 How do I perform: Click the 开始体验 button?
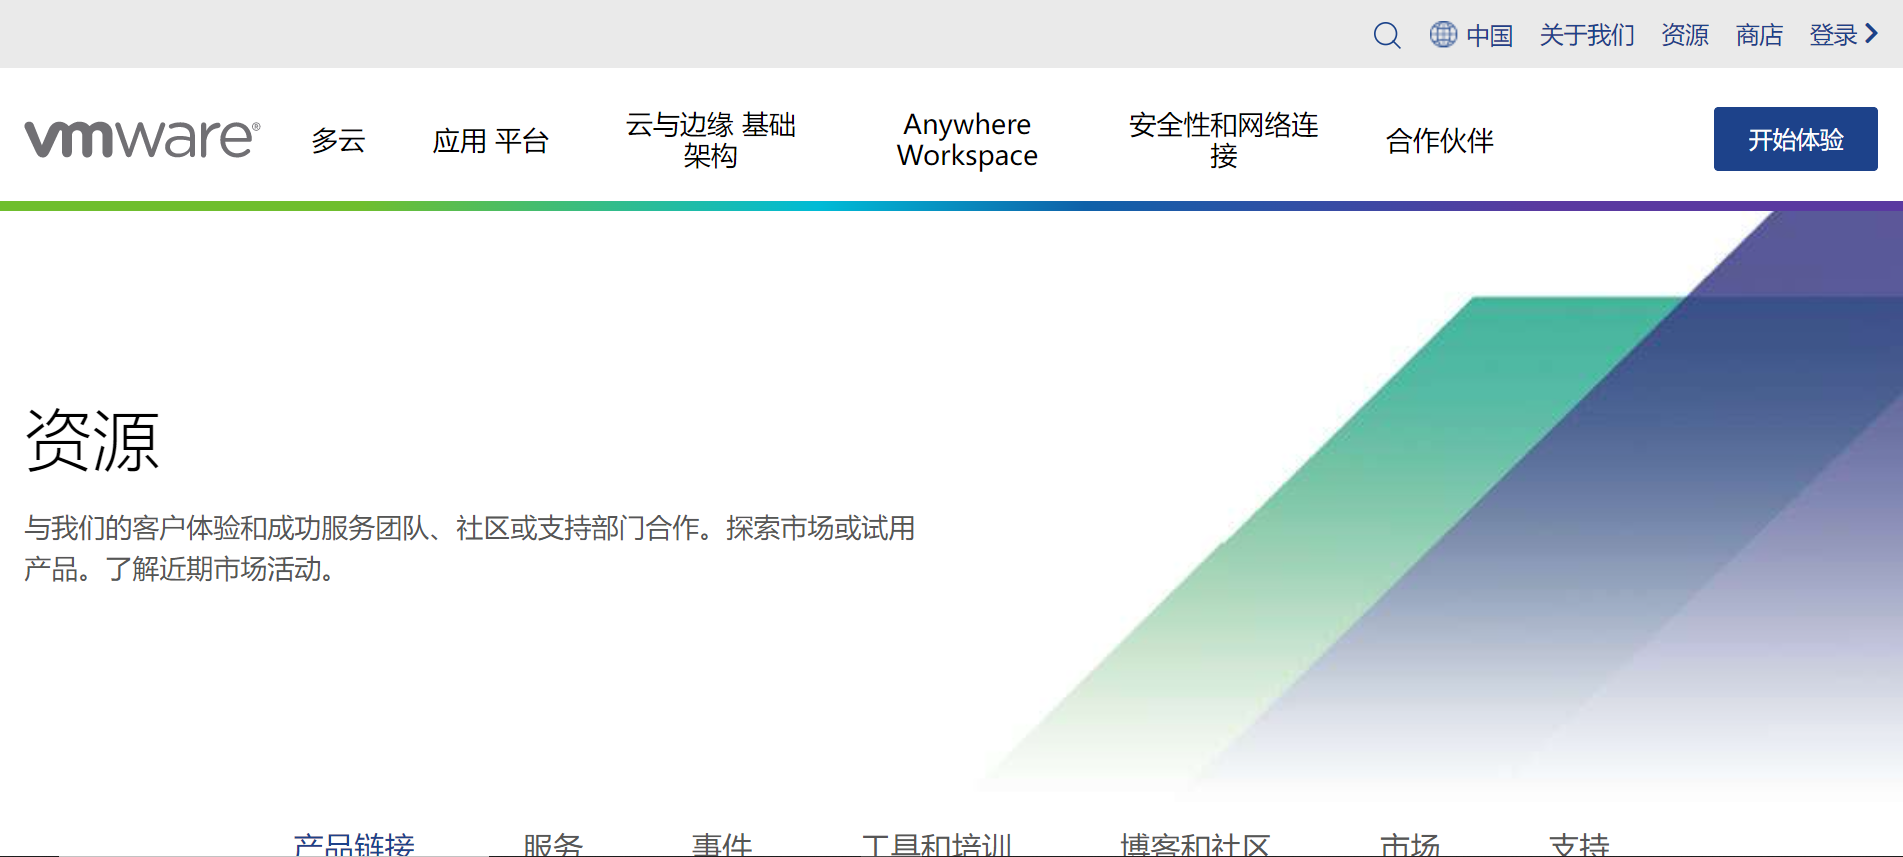1795,139
